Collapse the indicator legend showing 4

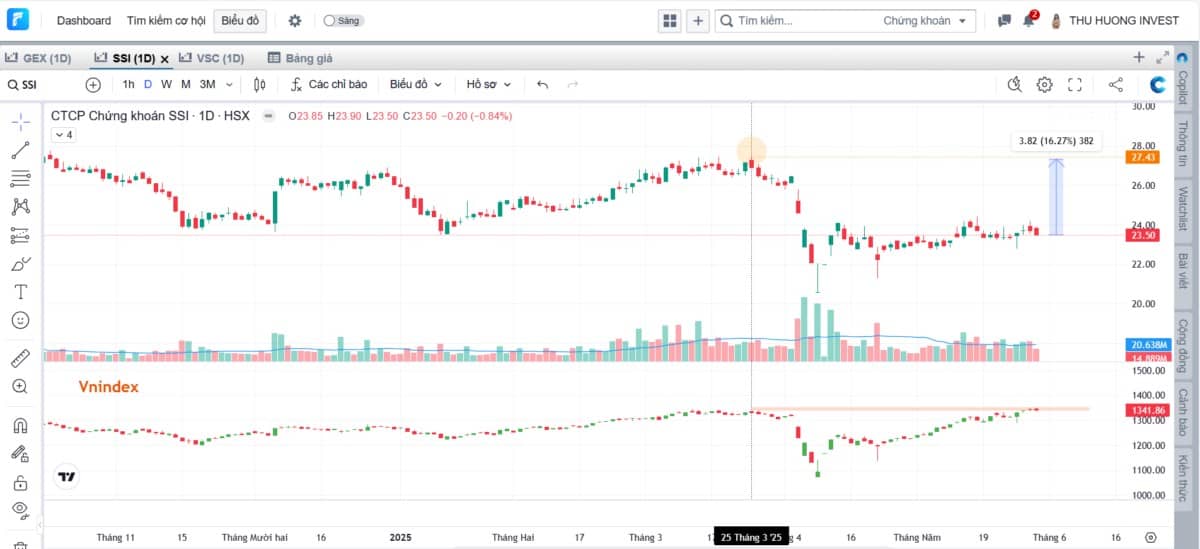63,134
